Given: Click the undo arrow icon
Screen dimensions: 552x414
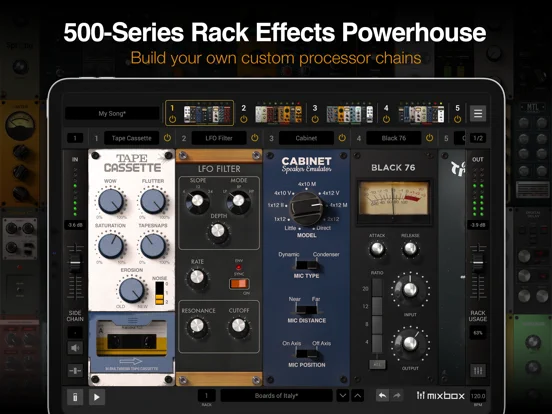Looking at the screenshot, I should [x=382, y=396].
